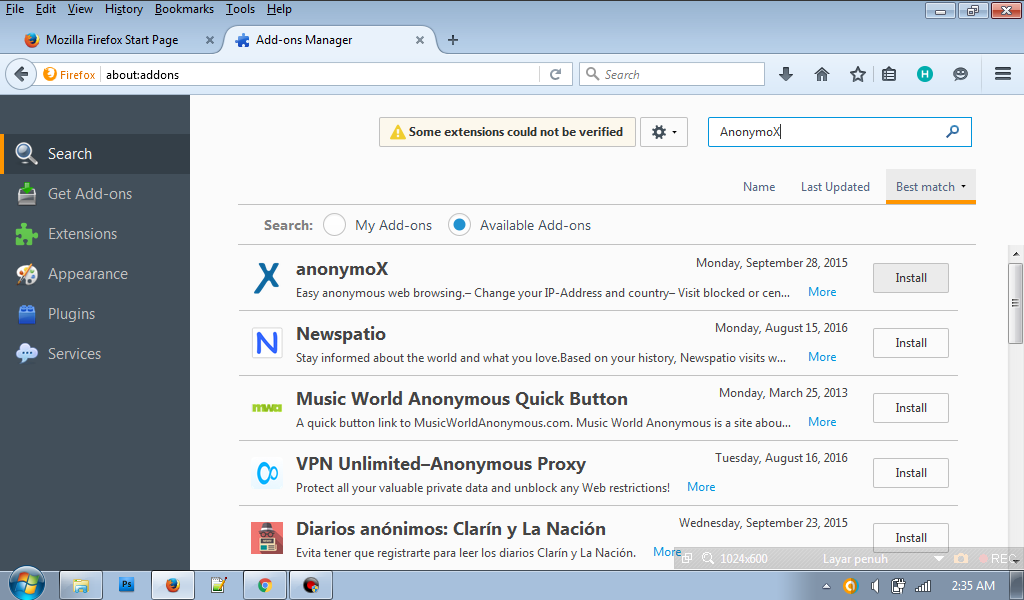Open new tab with plus button
The height and width of the screenshot is (600, 1024).
coord(453,40)
